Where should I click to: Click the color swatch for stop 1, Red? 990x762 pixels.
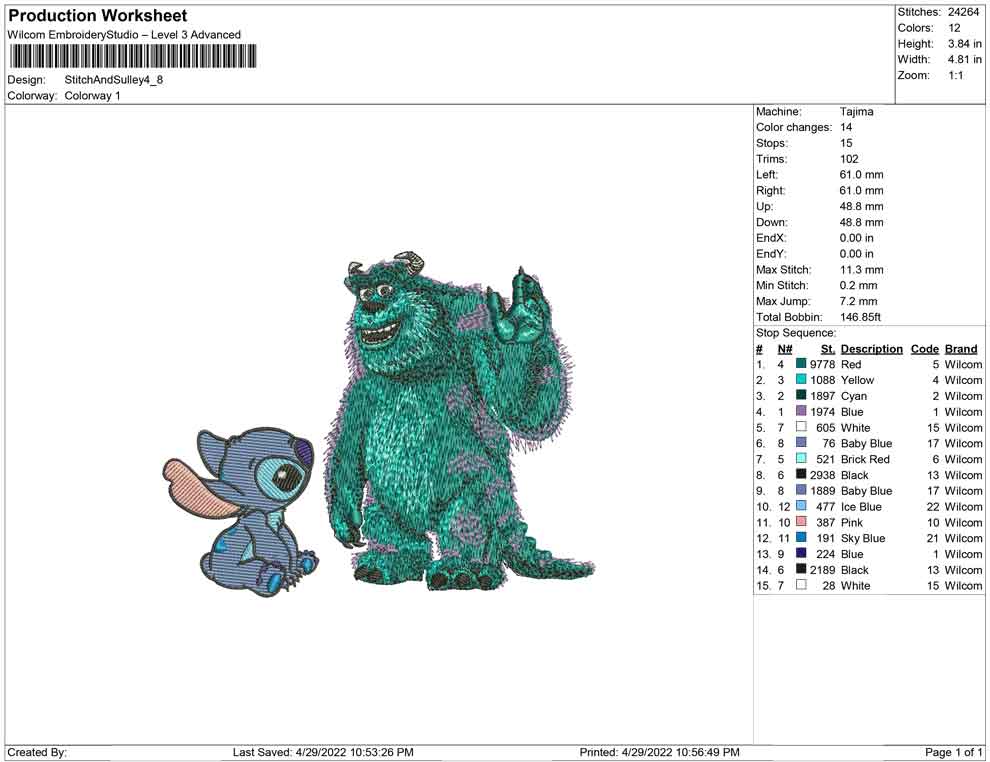pos(801,364)
